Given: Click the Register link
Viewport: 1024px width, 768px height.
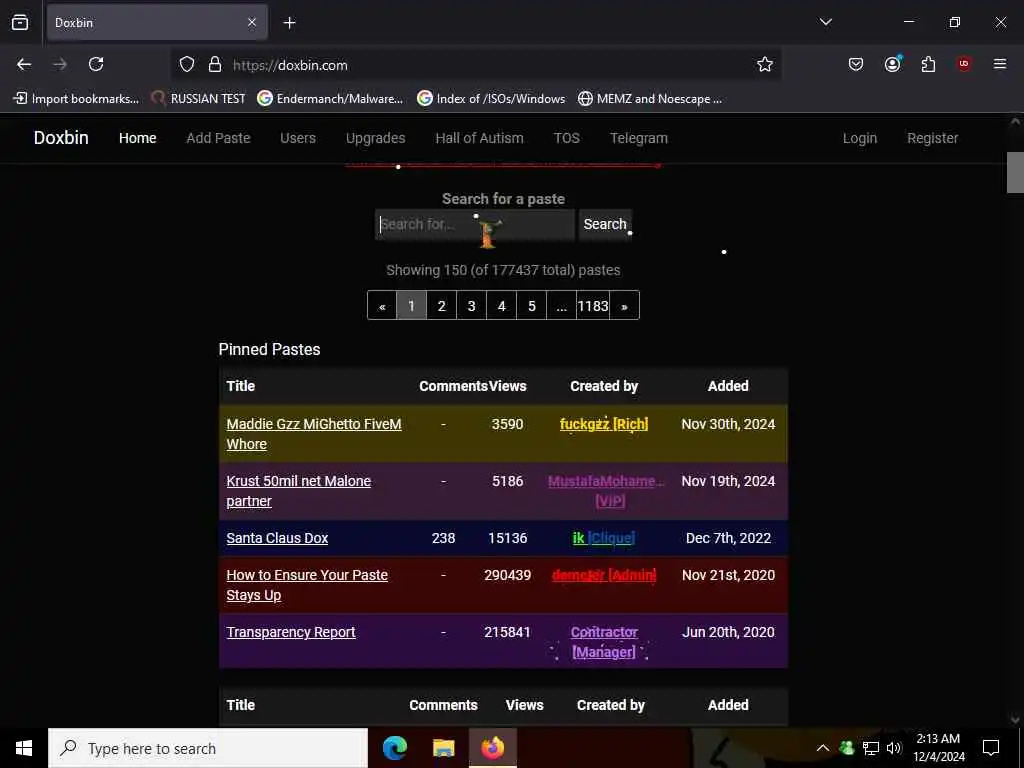Looking at the screenshot, I should 933,138.
